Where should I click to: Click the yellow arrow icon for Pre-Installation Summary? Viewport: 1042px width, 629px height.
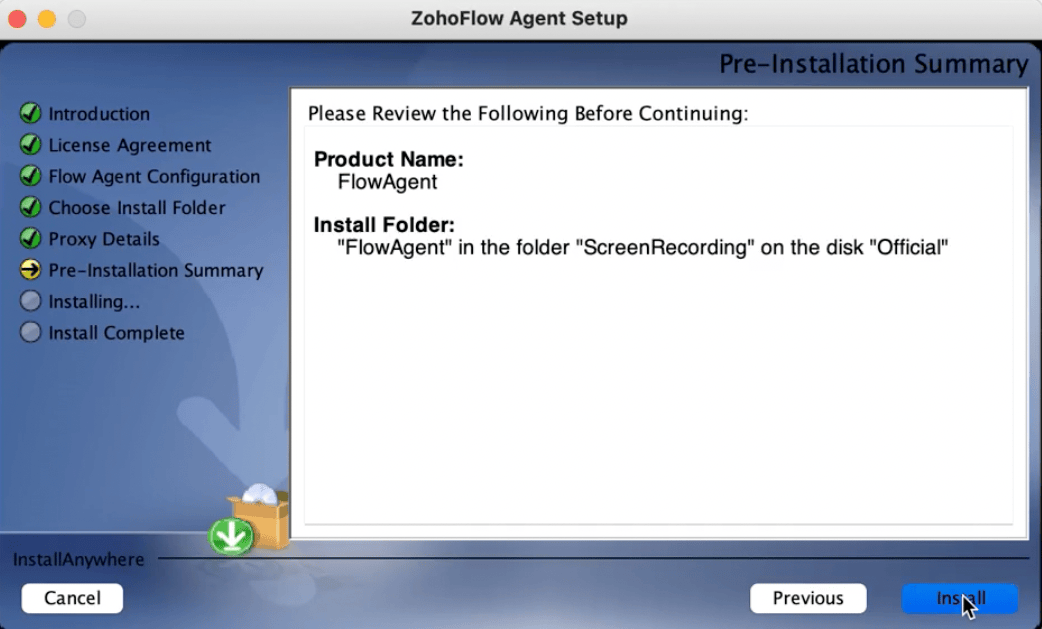(x=31, y=270)
